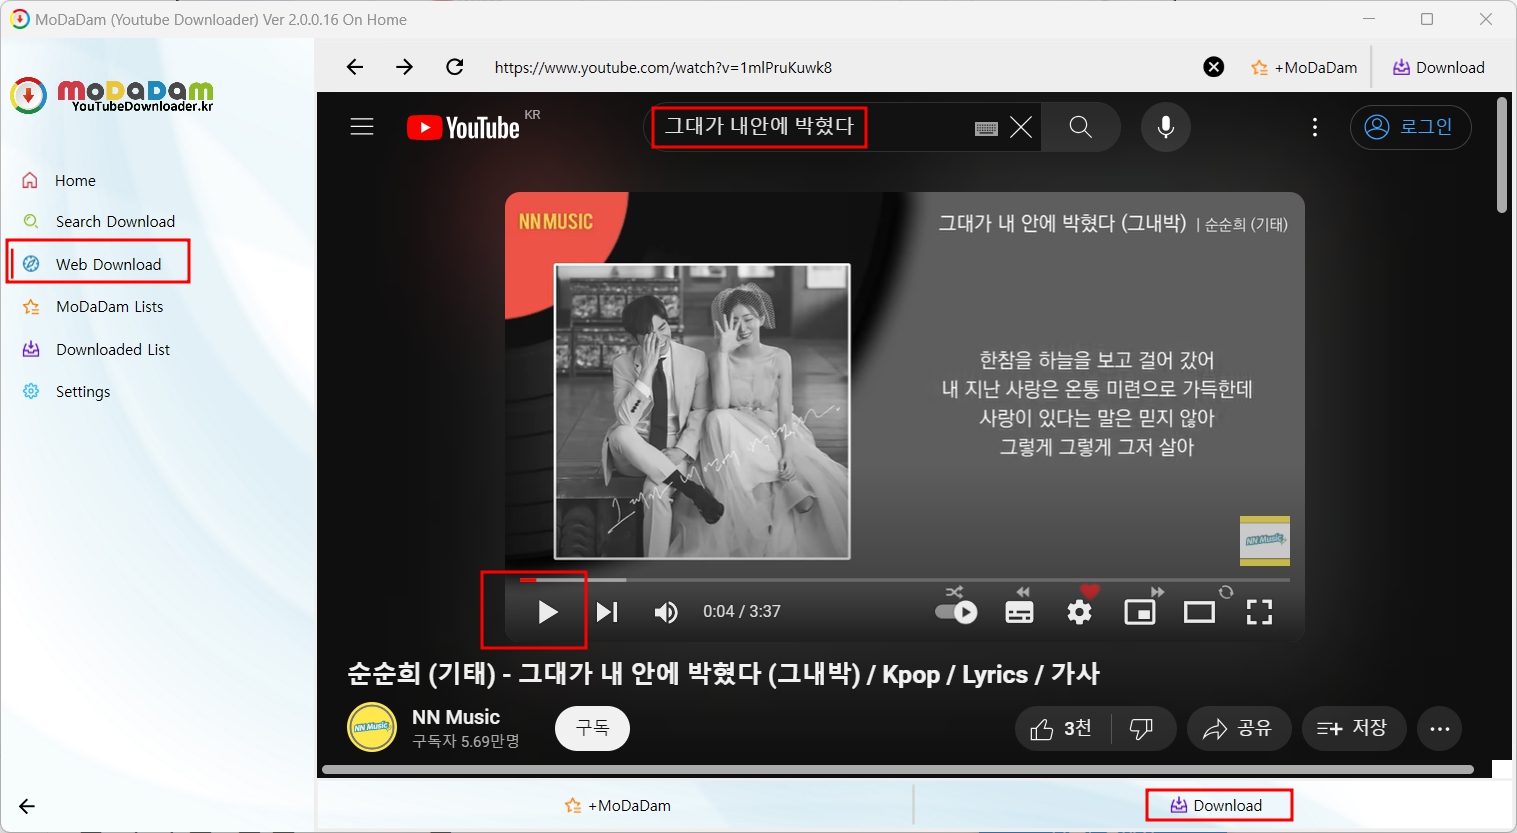
Task: Play the video
Action: pos(547,612)
